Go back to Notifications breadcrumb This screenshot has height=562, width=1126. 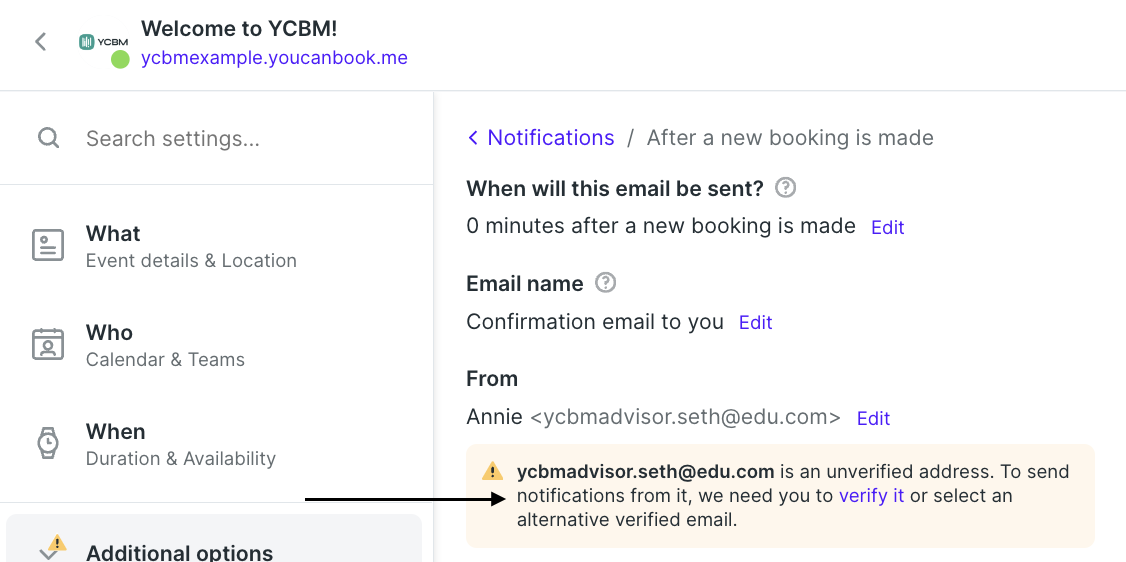[541, 138]
